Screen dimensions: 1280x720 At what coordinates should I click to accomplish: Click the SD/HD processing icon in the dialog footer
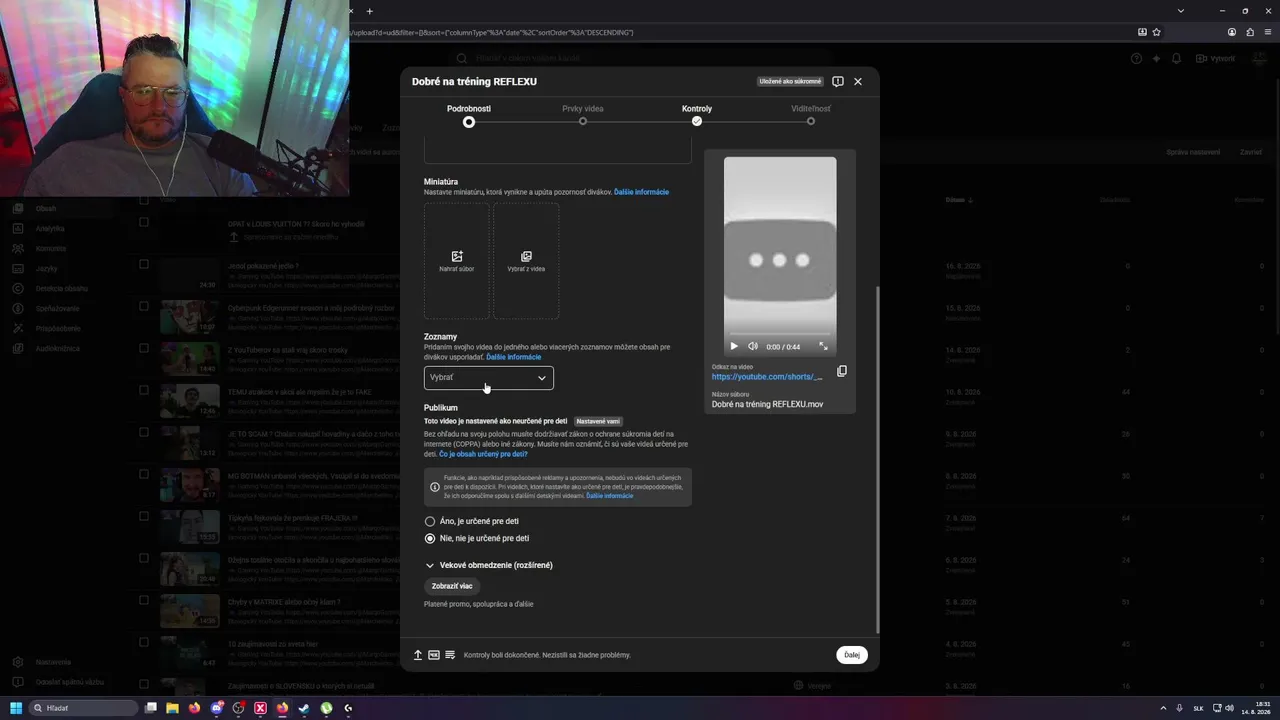(x=434, y=655)
